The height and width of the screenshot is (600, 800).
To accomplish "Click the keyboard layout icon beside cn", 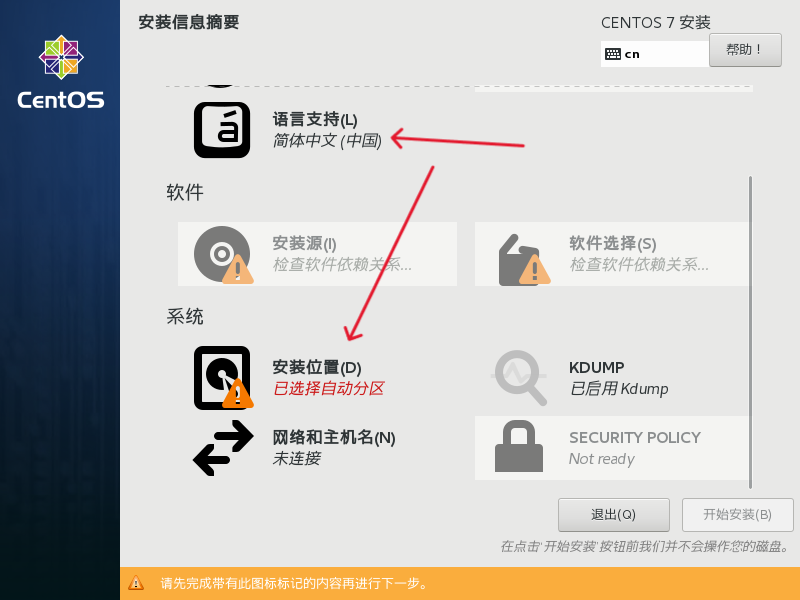I will pos(613,54).
